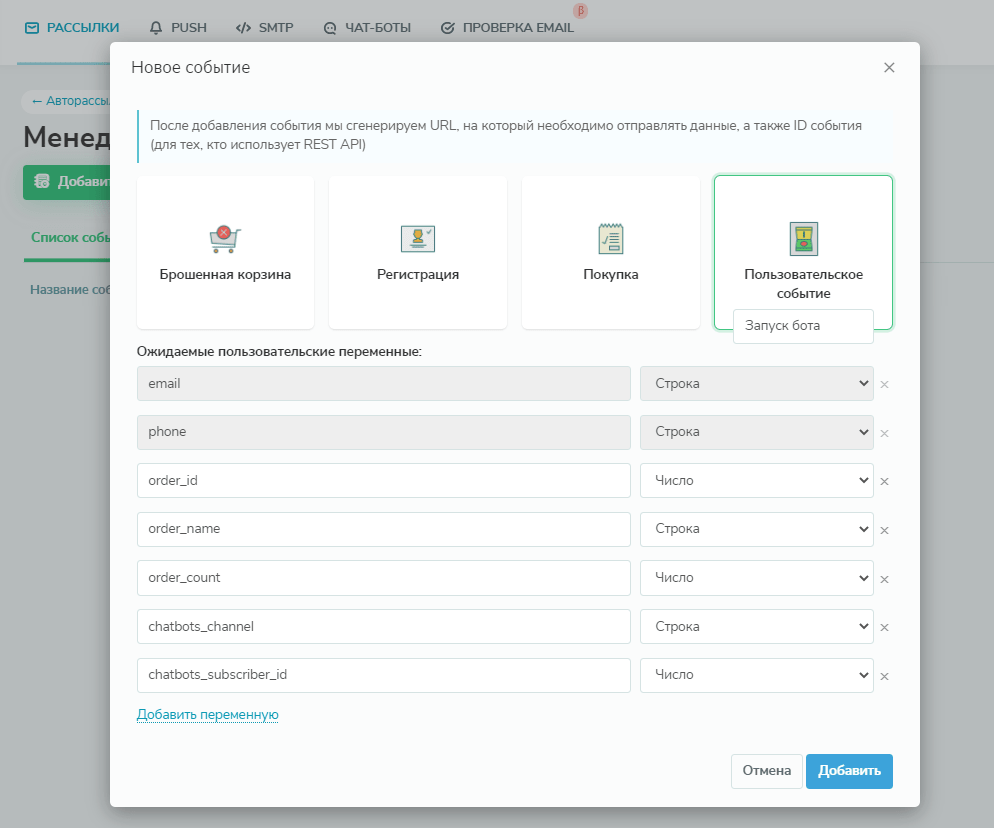Viewport: 994px width, 828px height.
Task: Click the Добавить button to save event
Action: pos(849,771)
